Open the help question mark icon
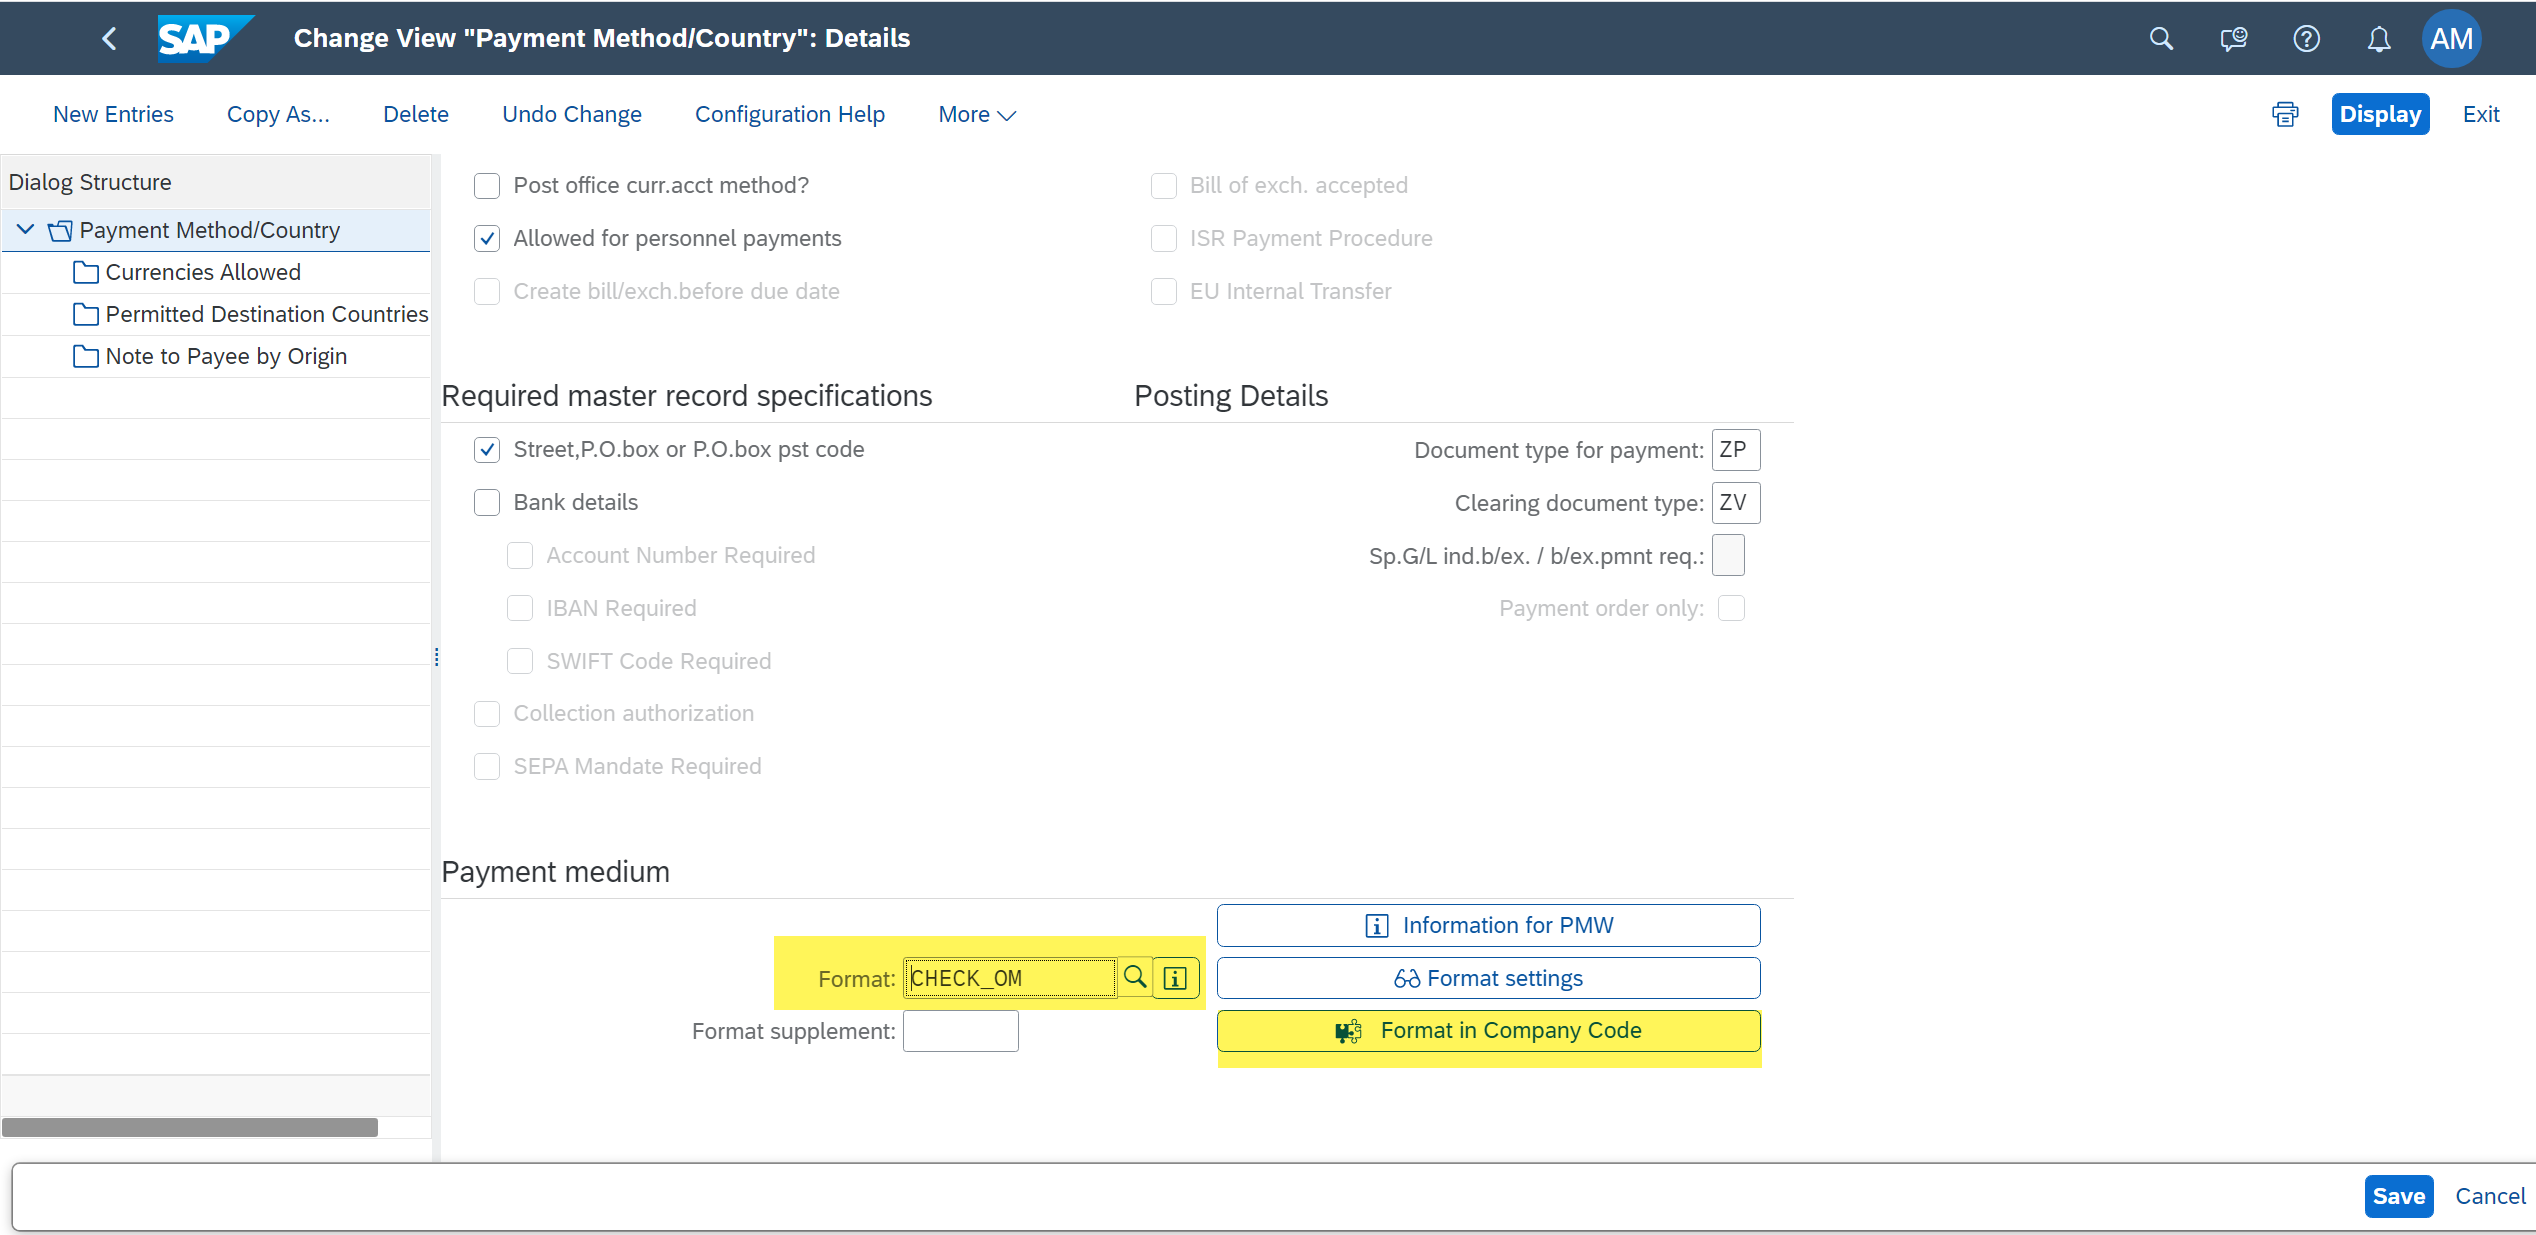 coord(2306,38)
